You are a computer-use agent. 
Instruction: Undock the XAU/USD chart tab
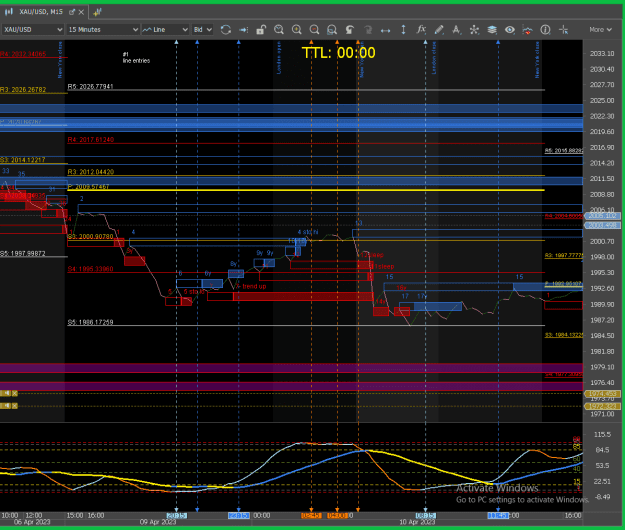point(72,12)
